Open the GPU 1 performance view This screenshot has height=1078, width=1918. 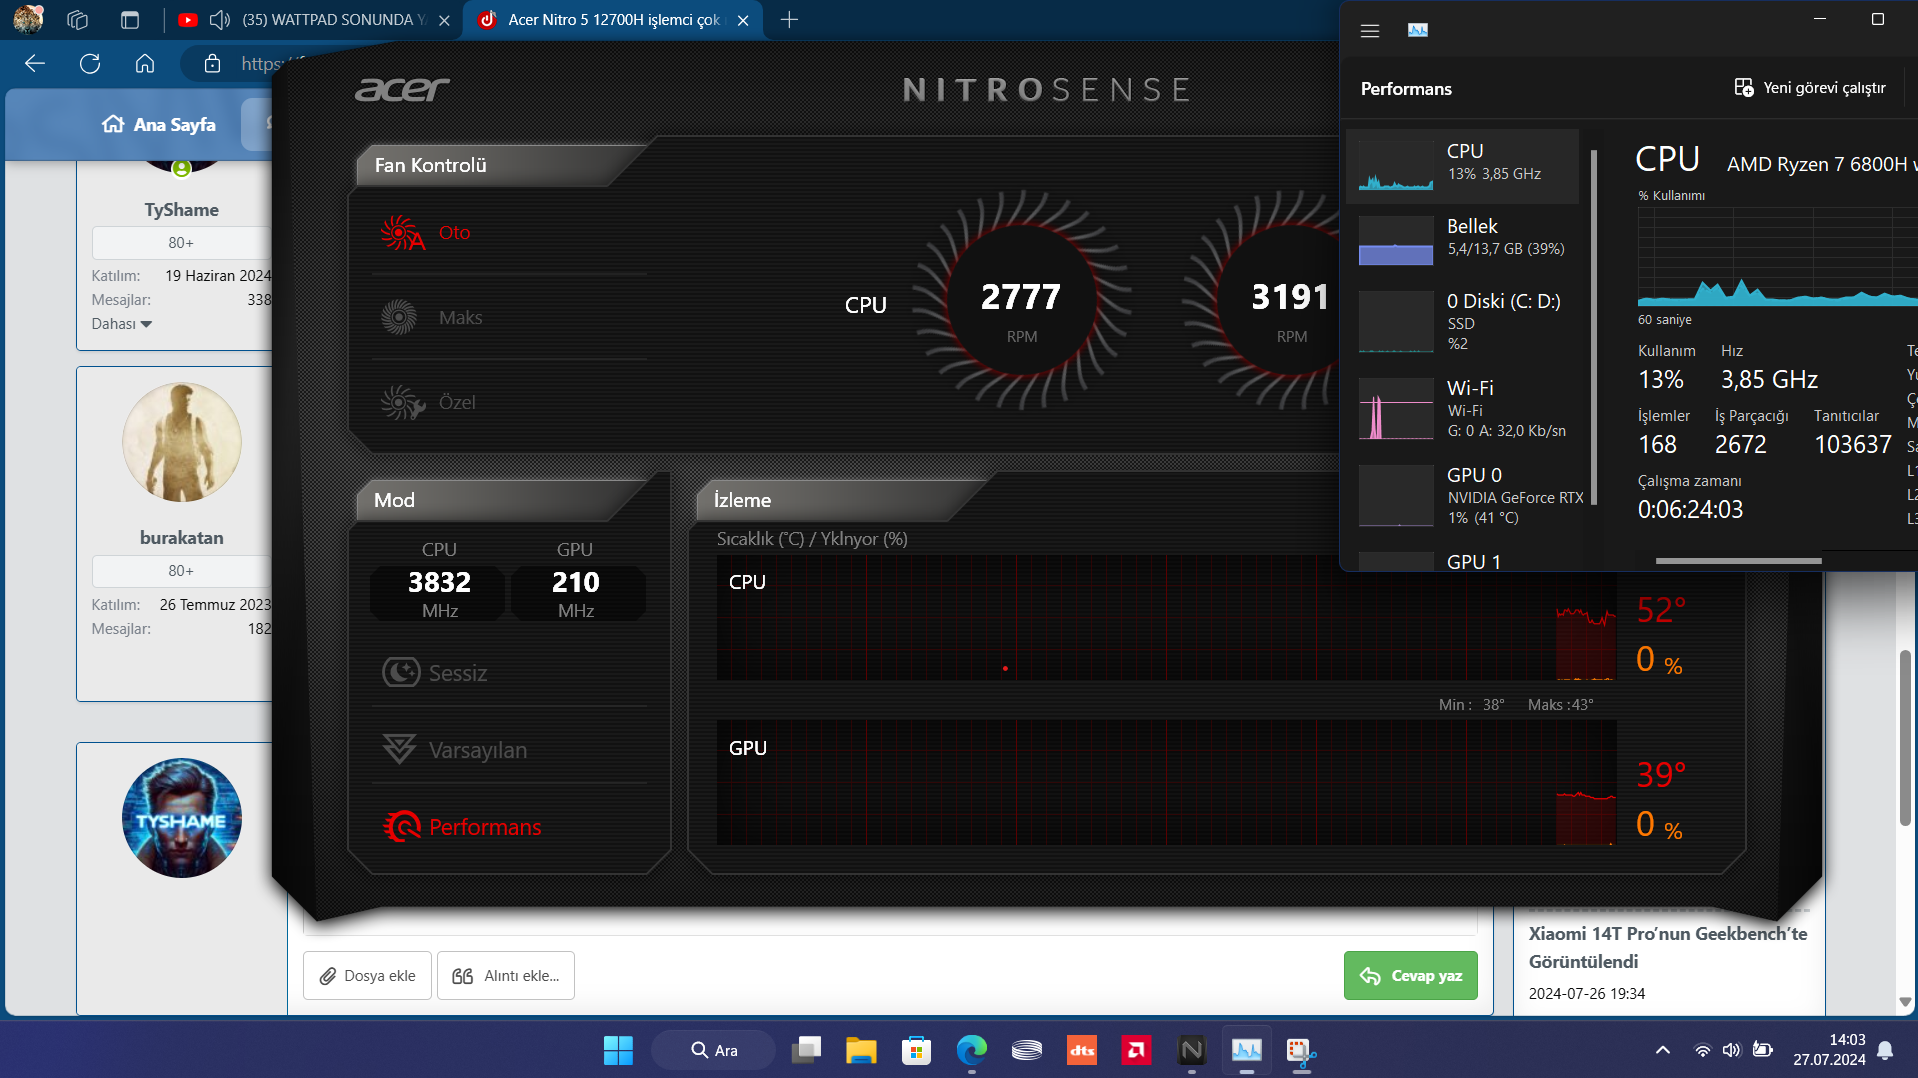coord(1462,560)
